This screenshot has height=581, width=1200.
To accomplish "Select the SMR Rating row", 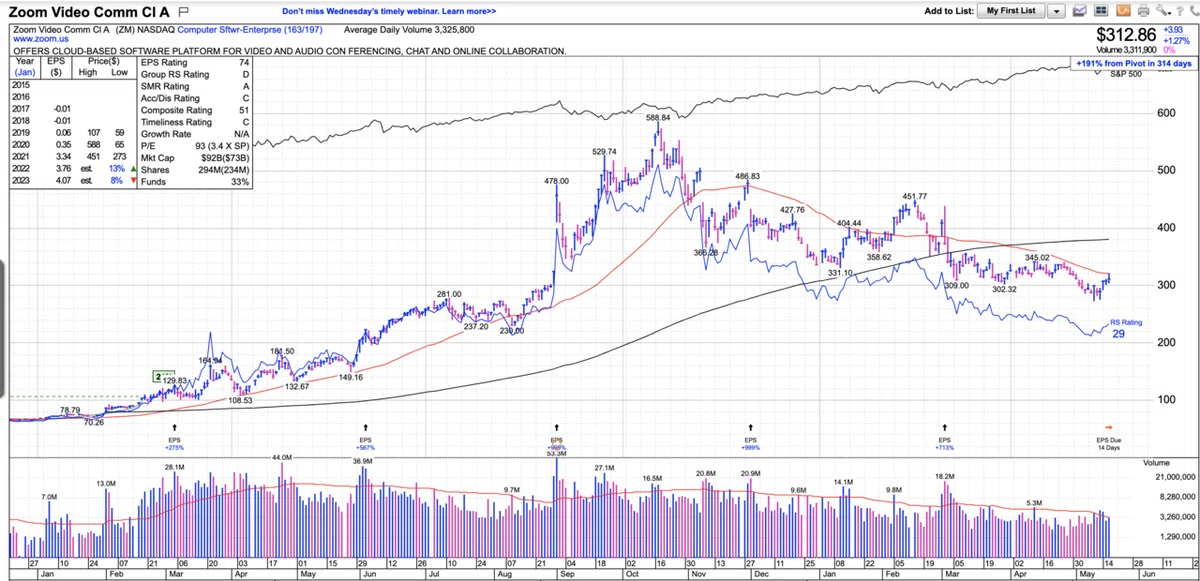I will coord(195,86).
